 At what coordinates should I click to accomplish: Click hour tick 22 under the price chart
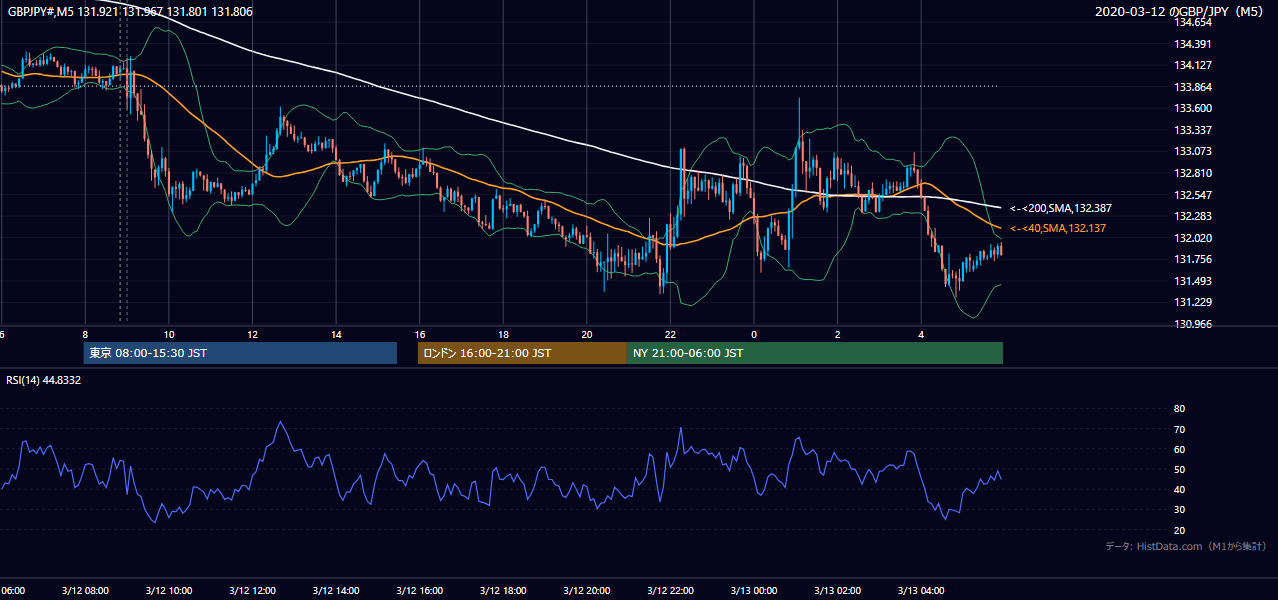click(x=671, y=334)
